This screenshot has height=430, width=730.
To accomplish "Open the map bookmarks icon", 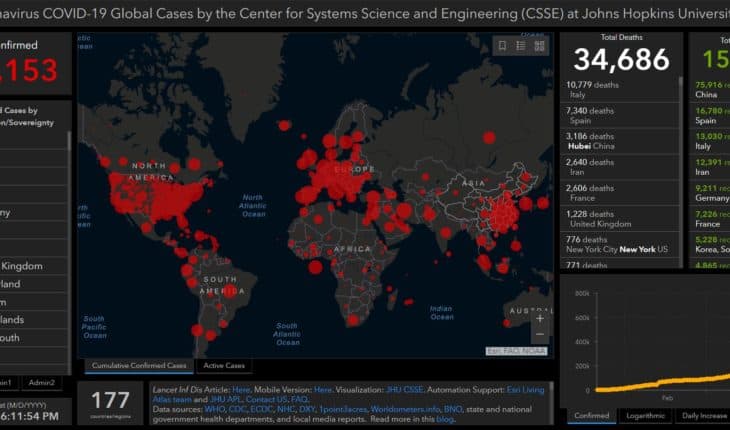I will 502,46.
